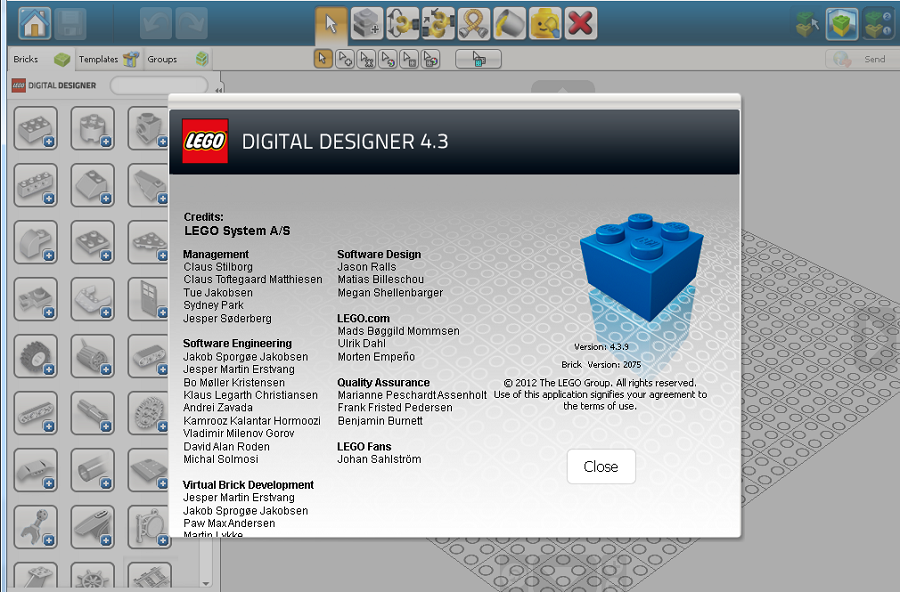Open the wedge plates brick category
The image size is (900, 592).
tap(148, 242)
